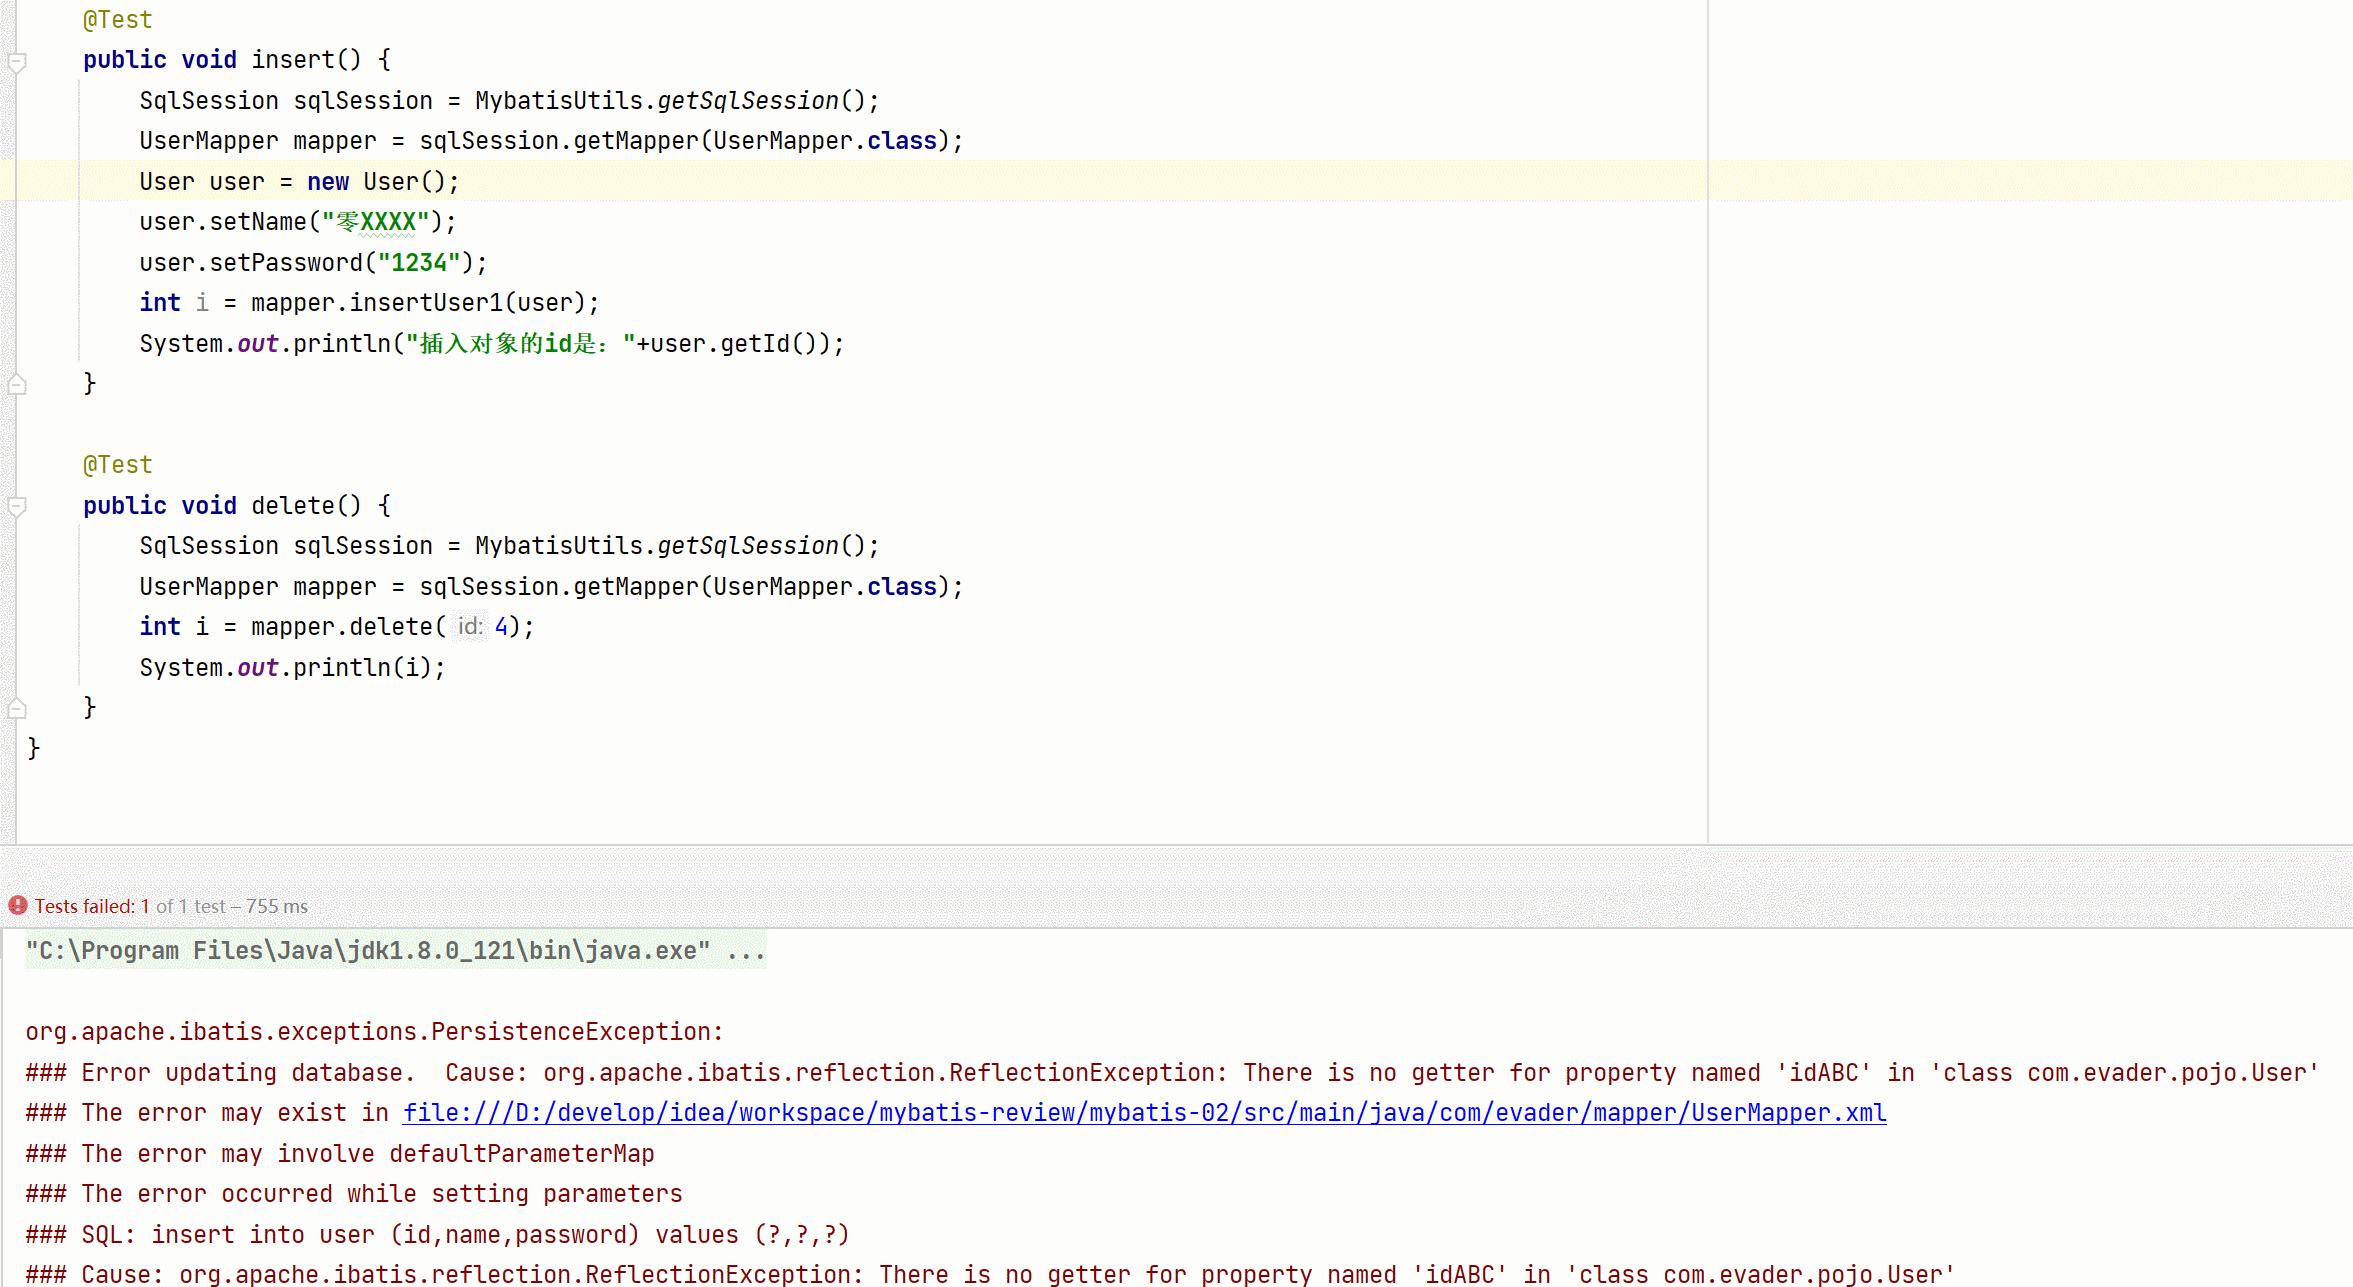Click the Tests failed status text
Viewport: 2353px width, 1287px height.
92,906
